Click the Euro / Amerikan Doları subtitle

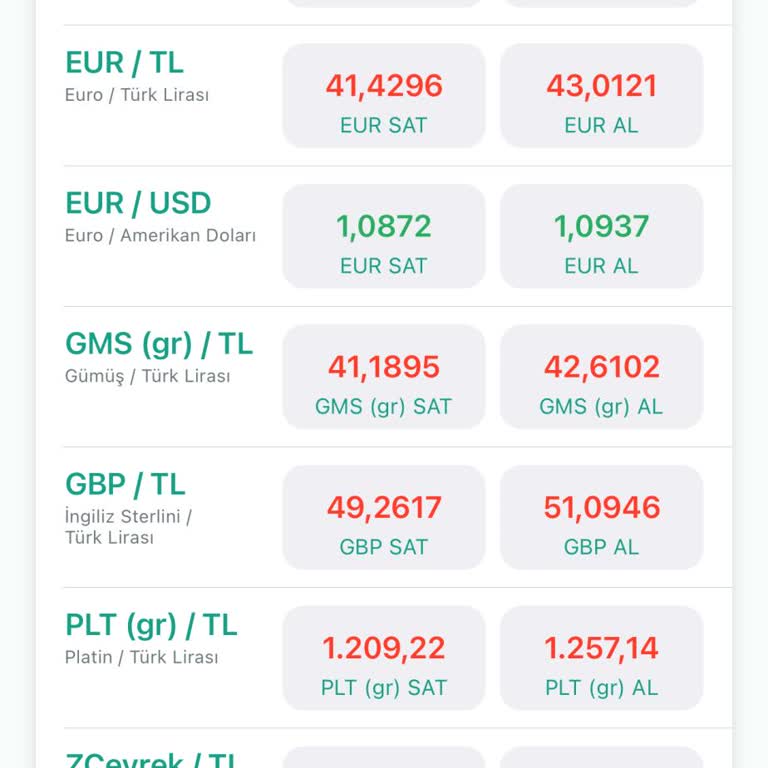pyautogui.click(x=160, y=236)
